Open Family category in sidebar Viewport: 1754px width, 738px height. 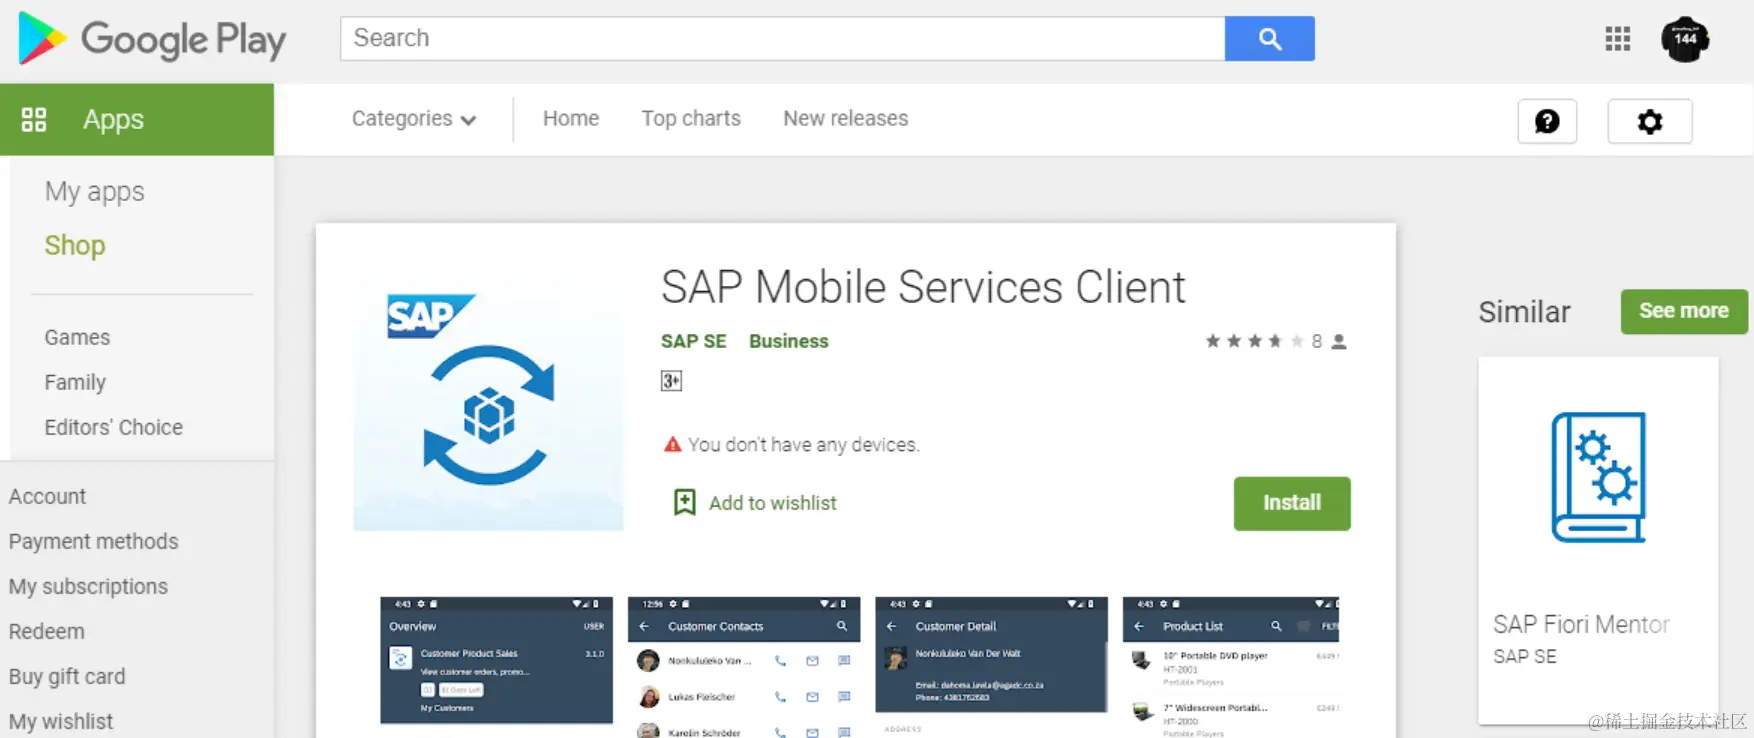click(x=75, y=383)
